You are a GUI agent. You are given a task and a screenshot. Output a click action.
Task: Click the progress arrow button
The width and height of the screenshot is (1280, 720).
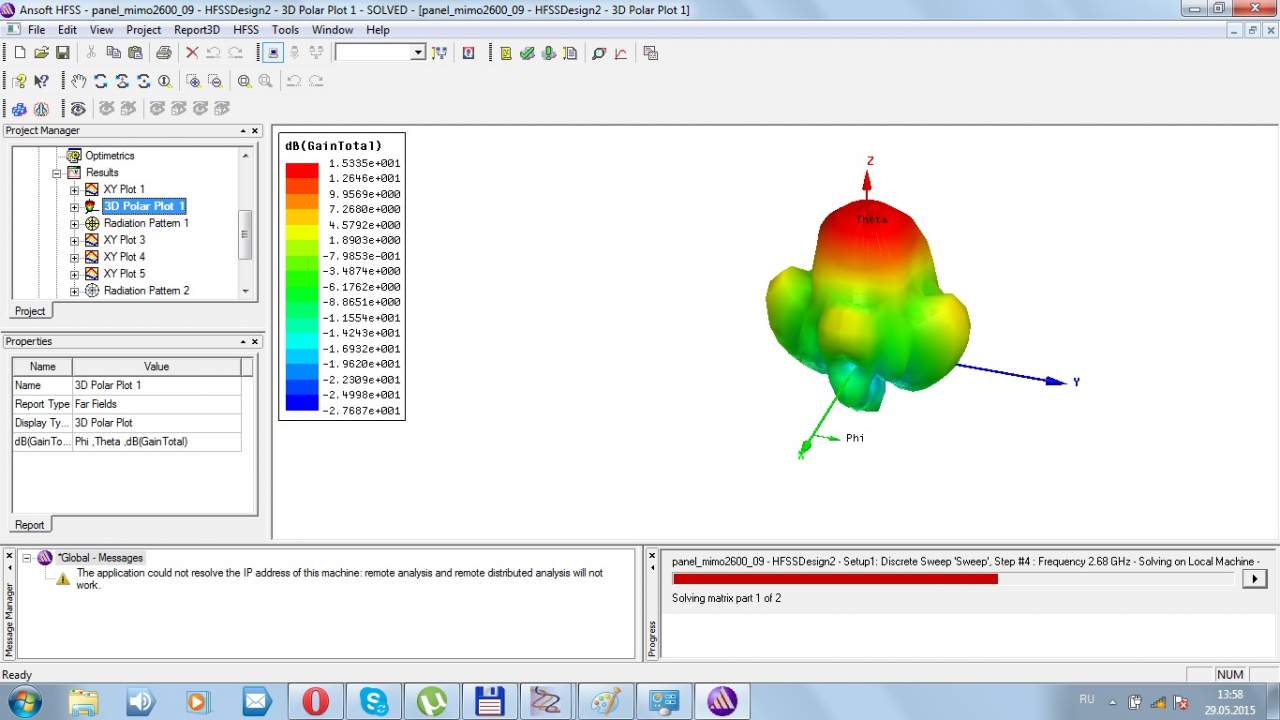click(1253, 578)
